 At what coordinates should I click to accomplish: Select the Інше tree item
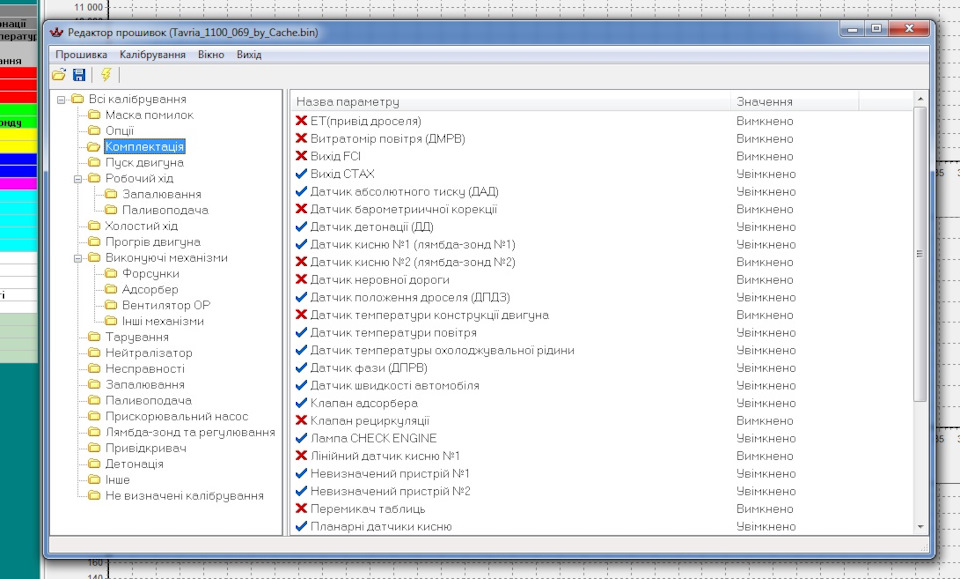(x=118, y=480)
